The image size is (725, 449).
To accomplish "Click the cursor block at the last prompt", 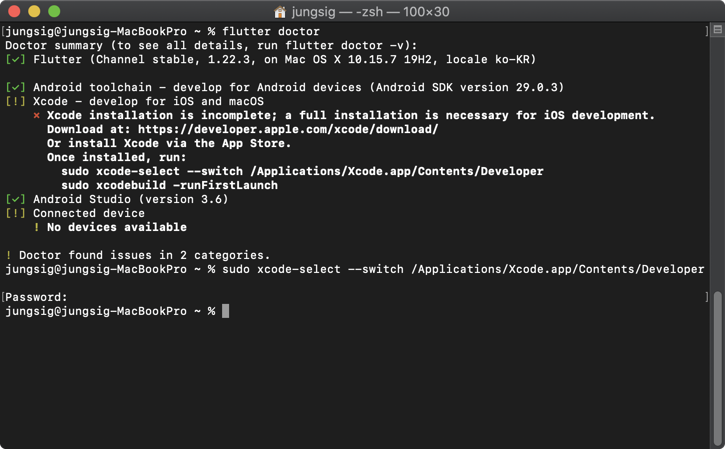I will tap(226, 311).
